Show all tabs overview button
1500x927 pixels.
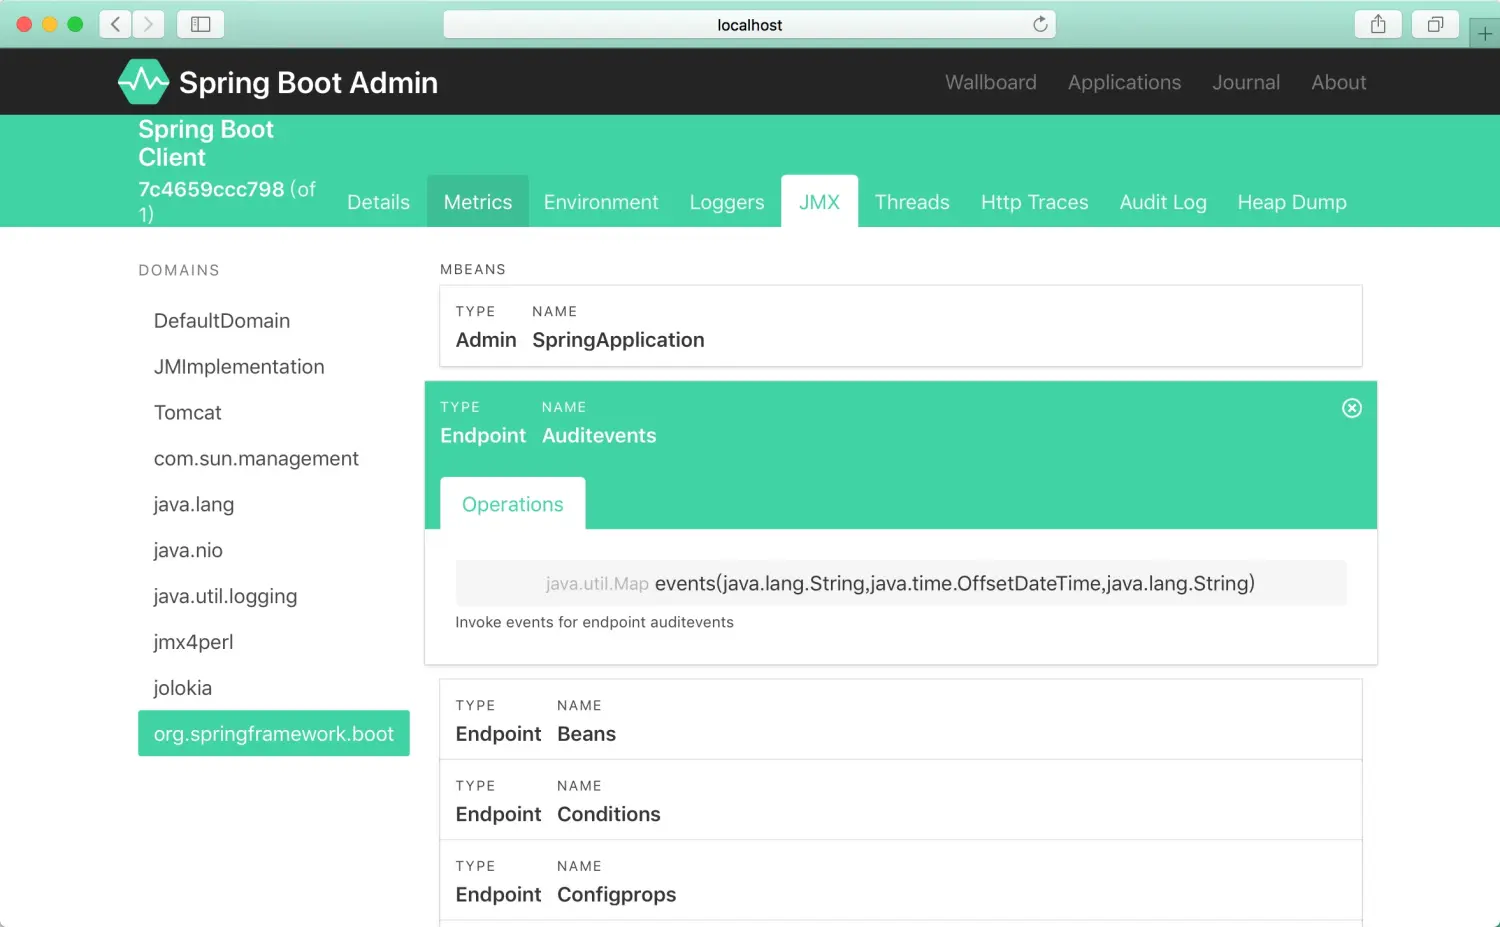pos(1435,24)
